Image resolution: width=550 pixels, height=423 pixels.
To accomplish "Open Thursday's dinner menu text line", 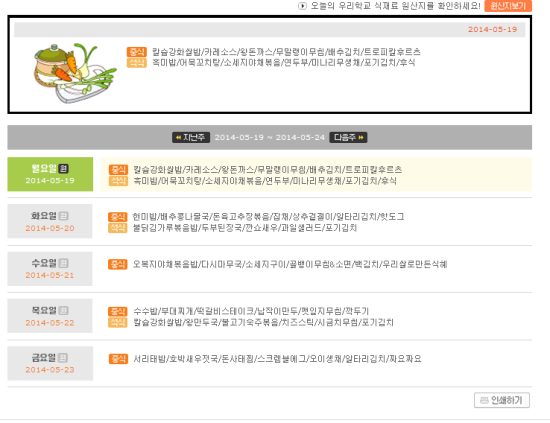I will pyautogui.click(x=263, y=322).
